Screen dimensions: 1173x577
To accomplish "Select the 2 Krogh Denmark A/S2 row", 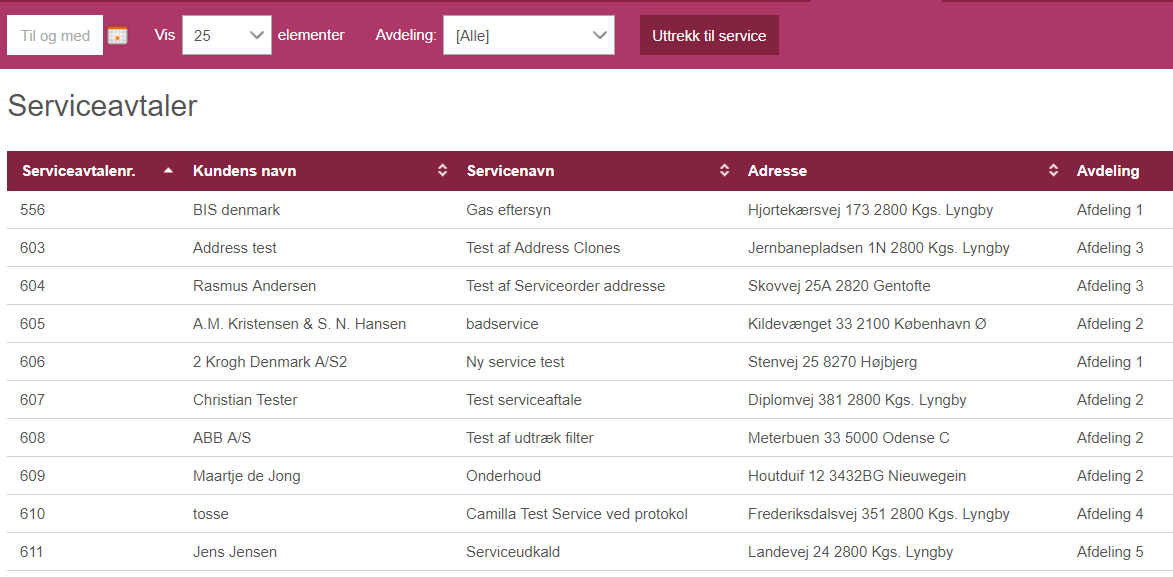I will click(x=589, y=362).
